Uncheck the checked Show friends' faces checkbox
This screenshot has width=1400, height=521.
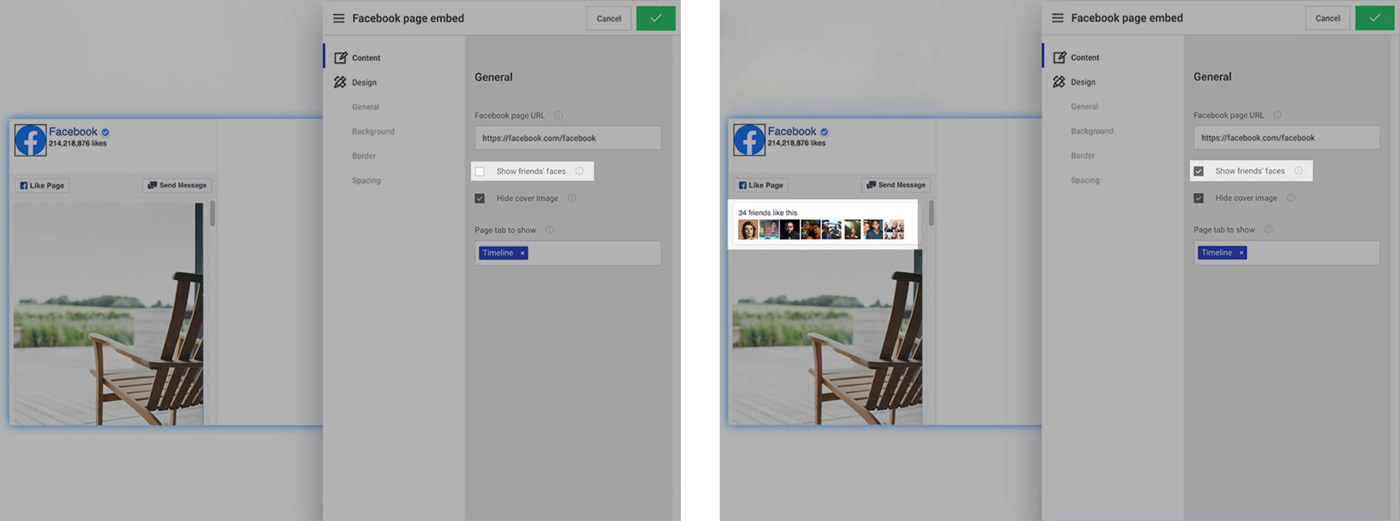click(1199, 171)
